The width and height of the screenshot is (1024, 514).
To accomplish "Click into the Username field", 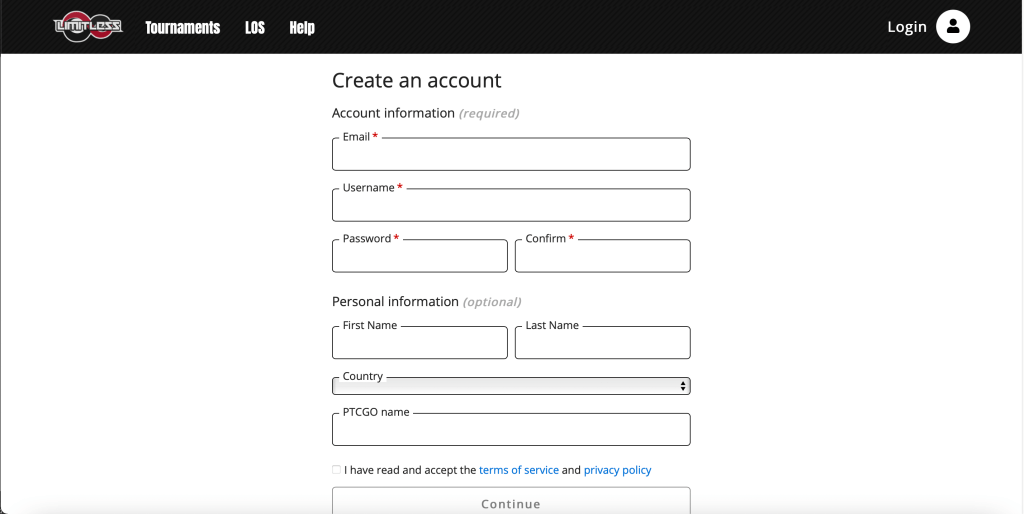I will [511, 207].
